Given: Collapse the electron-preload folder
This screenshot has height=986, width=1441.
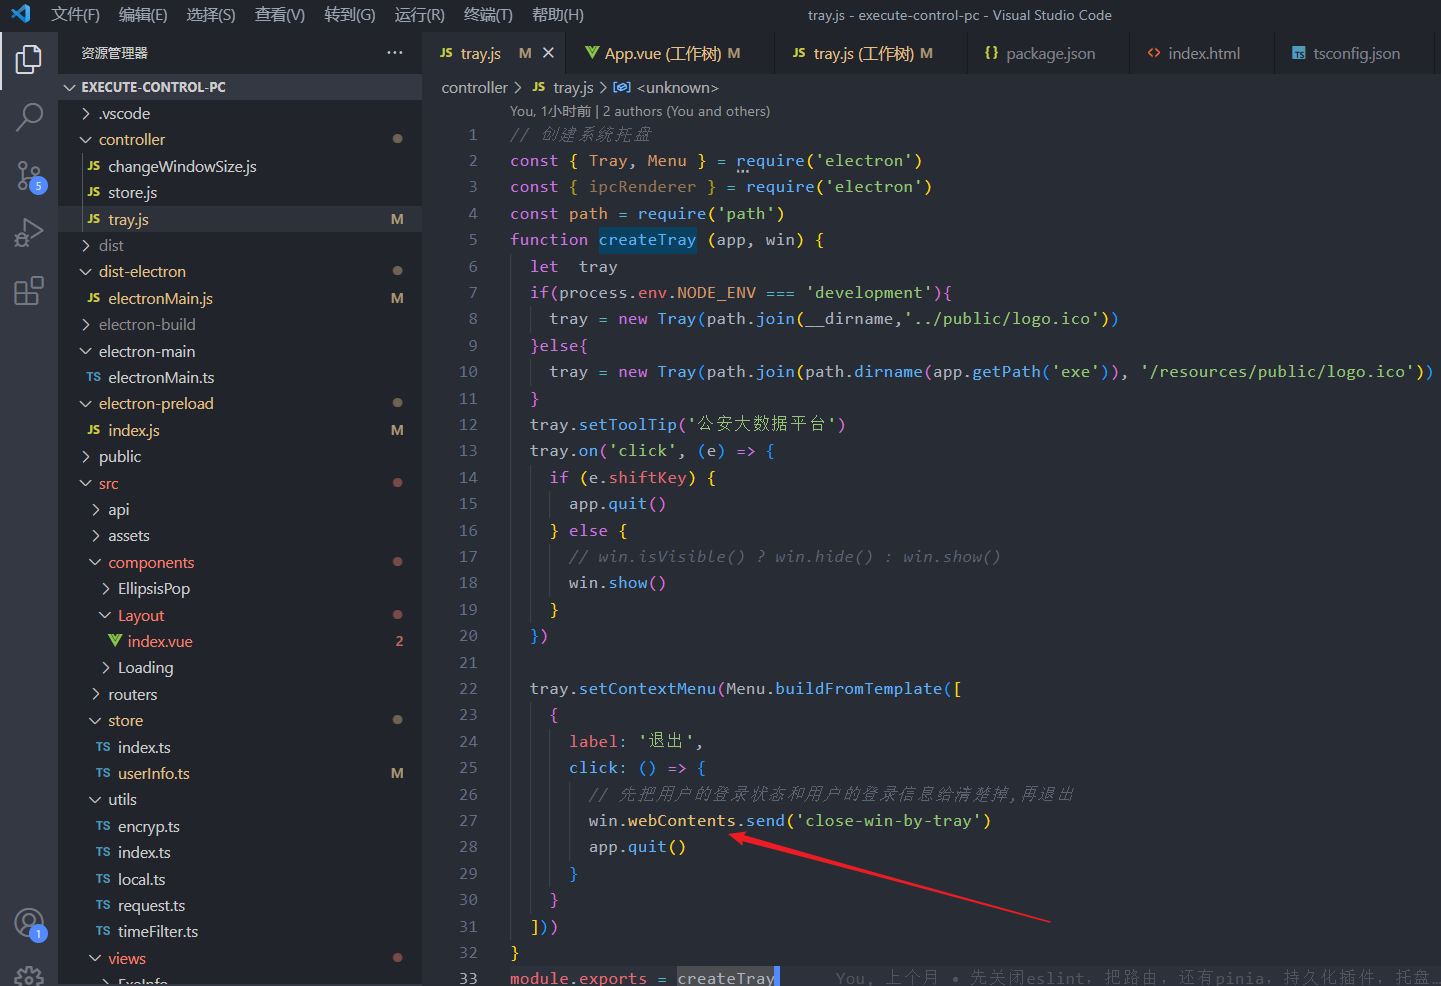Looking at the screenshot, I should click(x=240, y=404).
